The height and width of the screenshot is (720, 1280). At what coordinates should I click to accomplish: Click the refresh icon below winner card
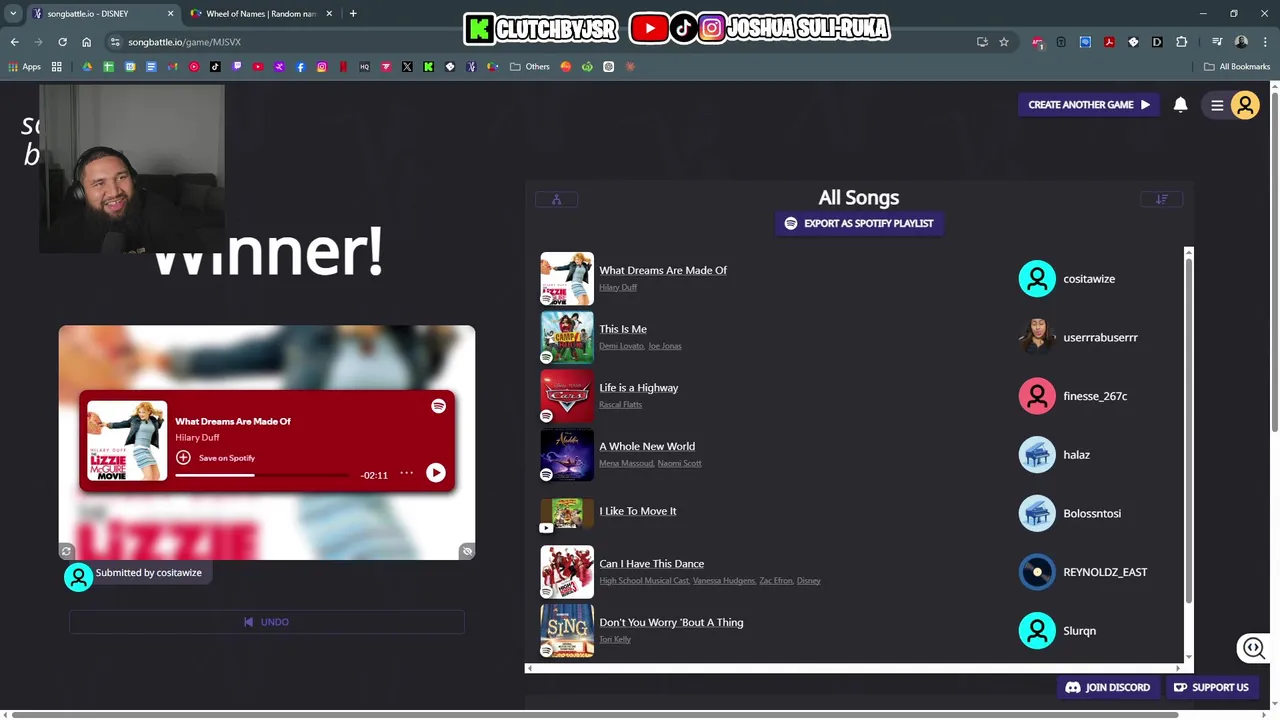coord(66,551)
